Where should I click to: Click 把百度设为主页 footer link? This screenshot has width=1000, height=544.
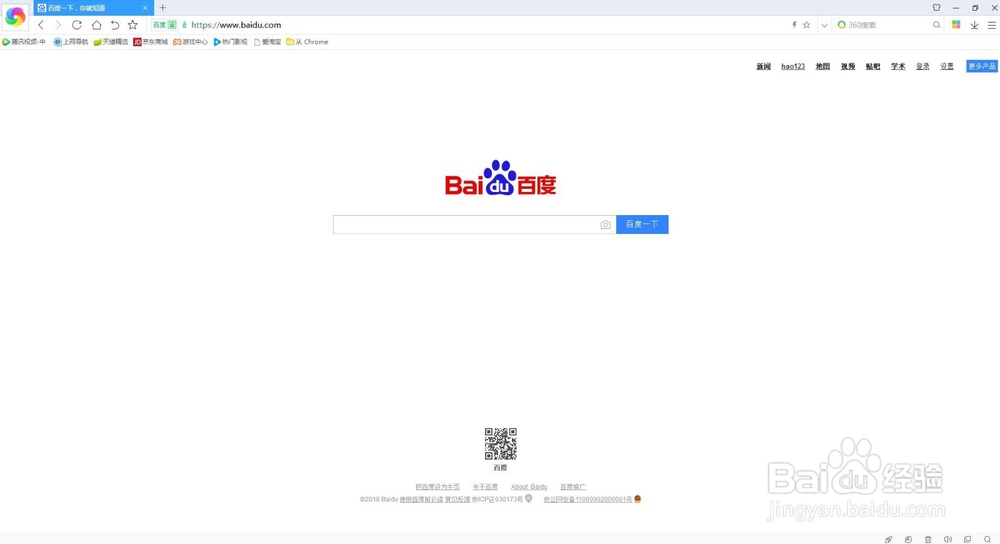[438, 487]
